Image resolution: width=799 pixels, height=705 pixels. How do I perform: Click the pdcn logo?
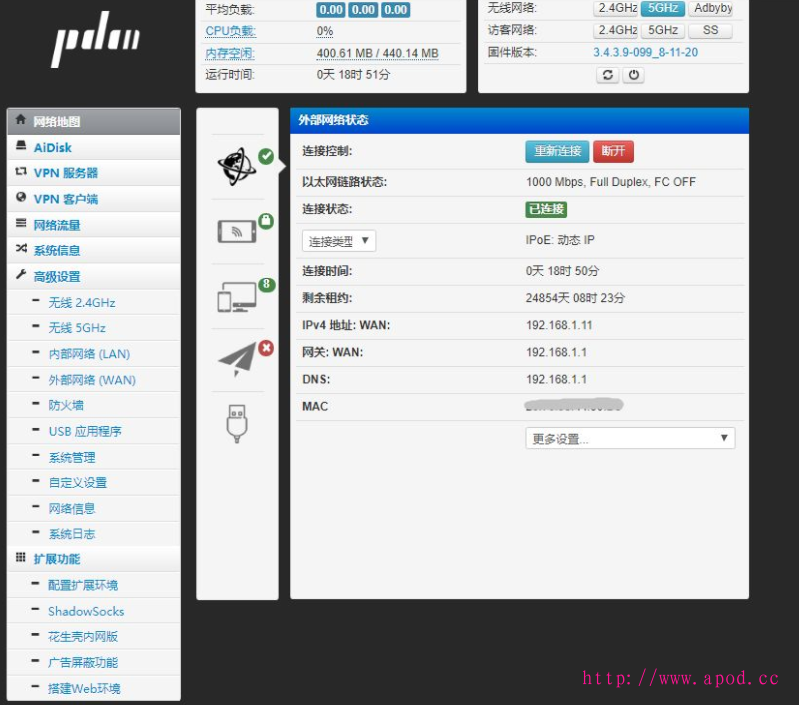(x=96, y=42)
